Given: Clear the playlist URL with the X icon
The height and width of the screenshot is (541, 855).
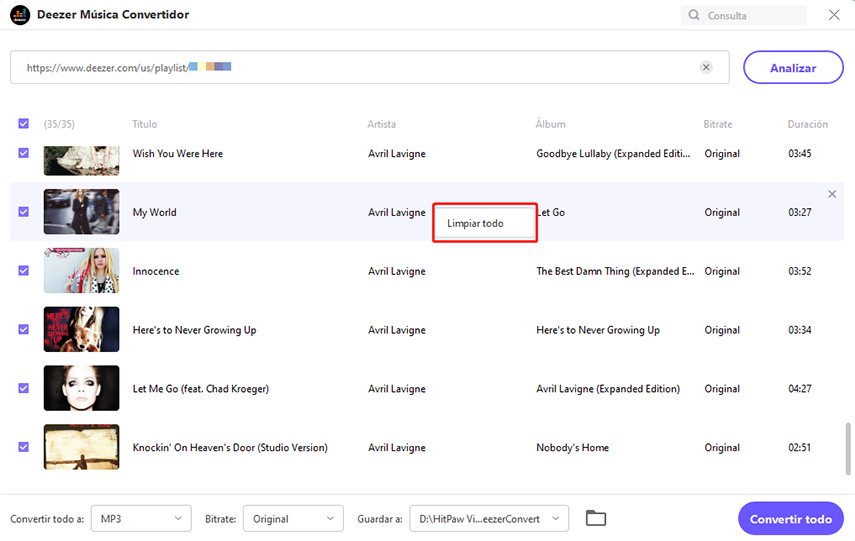Looking at the screenshot, I should click(x=706, y=67).
